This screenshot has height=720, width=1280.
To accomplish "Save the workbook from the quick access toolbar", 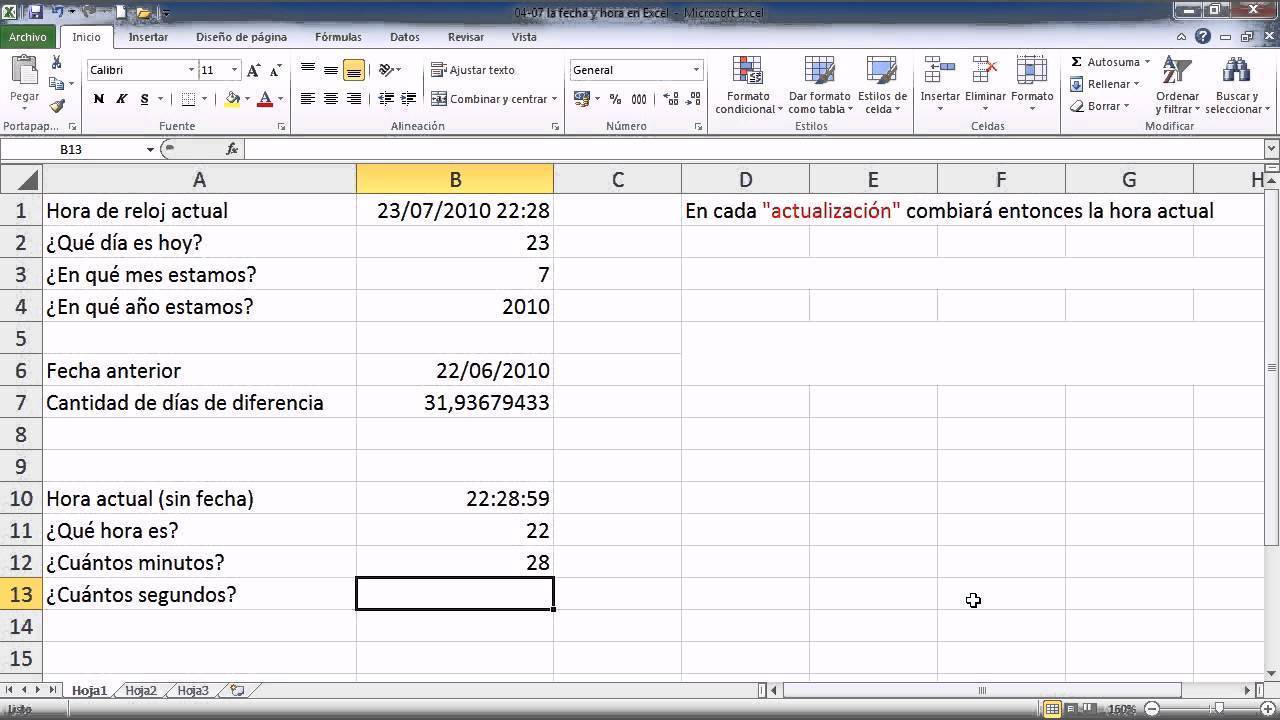I will (x=36, y=13).
